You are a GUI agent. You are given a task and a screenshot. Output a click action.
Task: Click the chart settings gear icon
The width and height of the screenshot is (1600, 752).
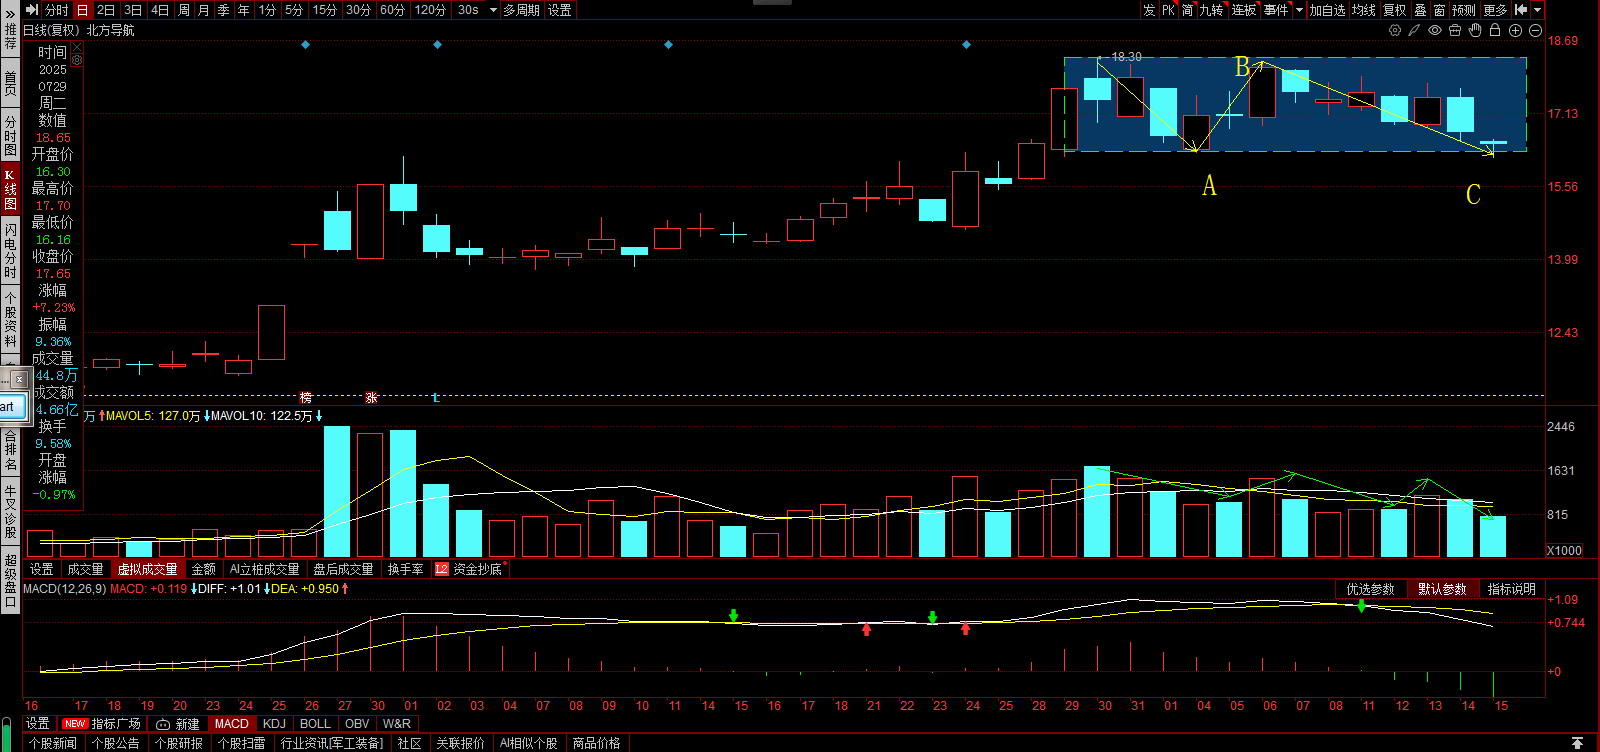(1395, 30)
